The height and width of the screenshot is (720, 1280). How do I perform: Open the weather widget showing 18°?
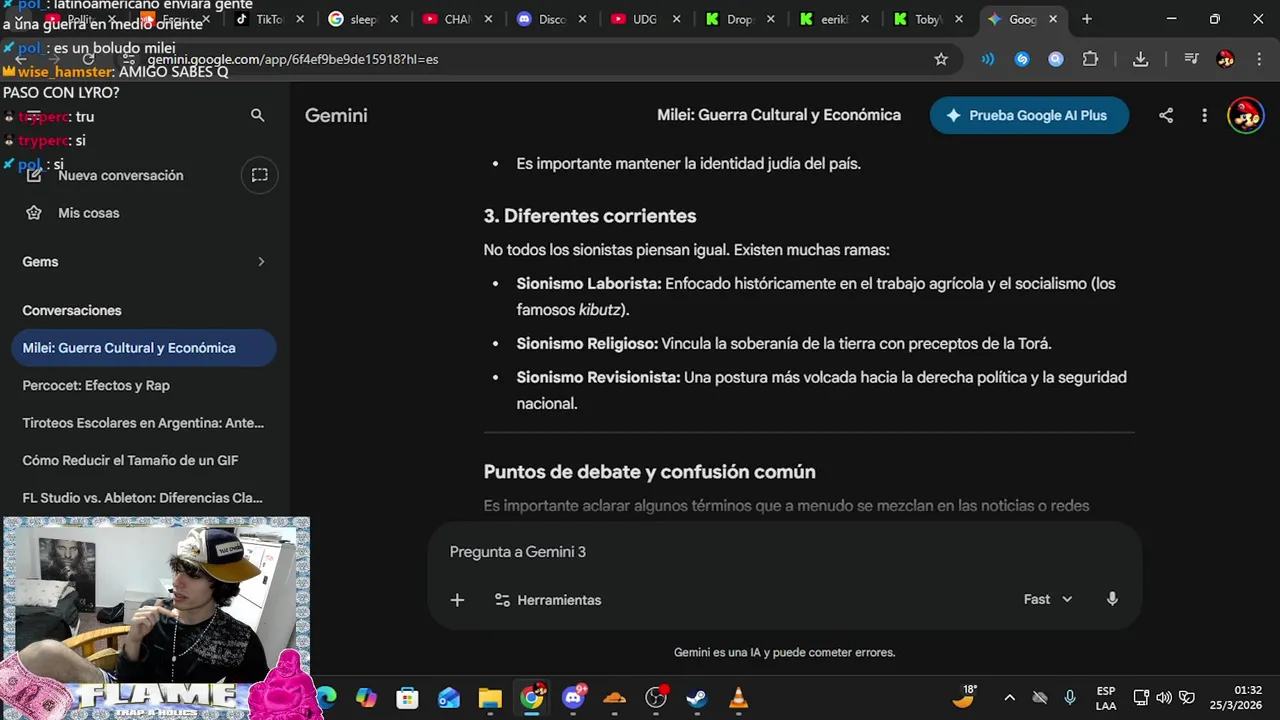pyautogui.click(x=963, y=697)
